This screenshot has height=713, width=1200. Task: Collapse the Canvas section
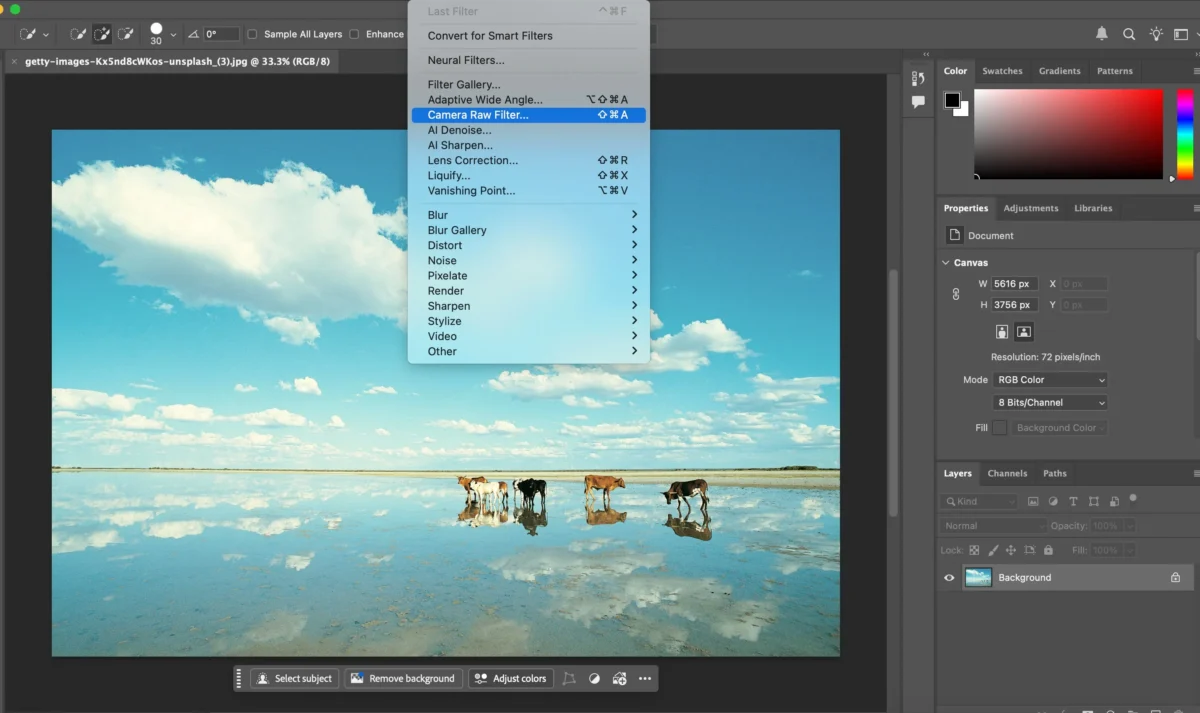[947, 263]
